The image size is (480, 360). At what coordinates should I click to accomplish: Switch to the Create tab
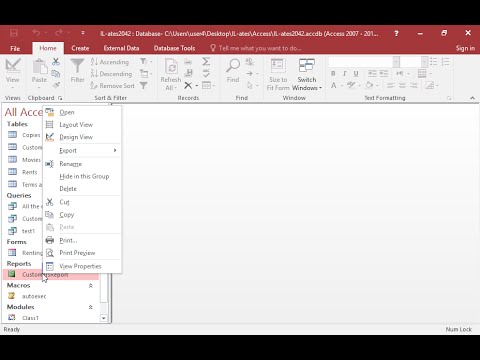tap(80, 48)
